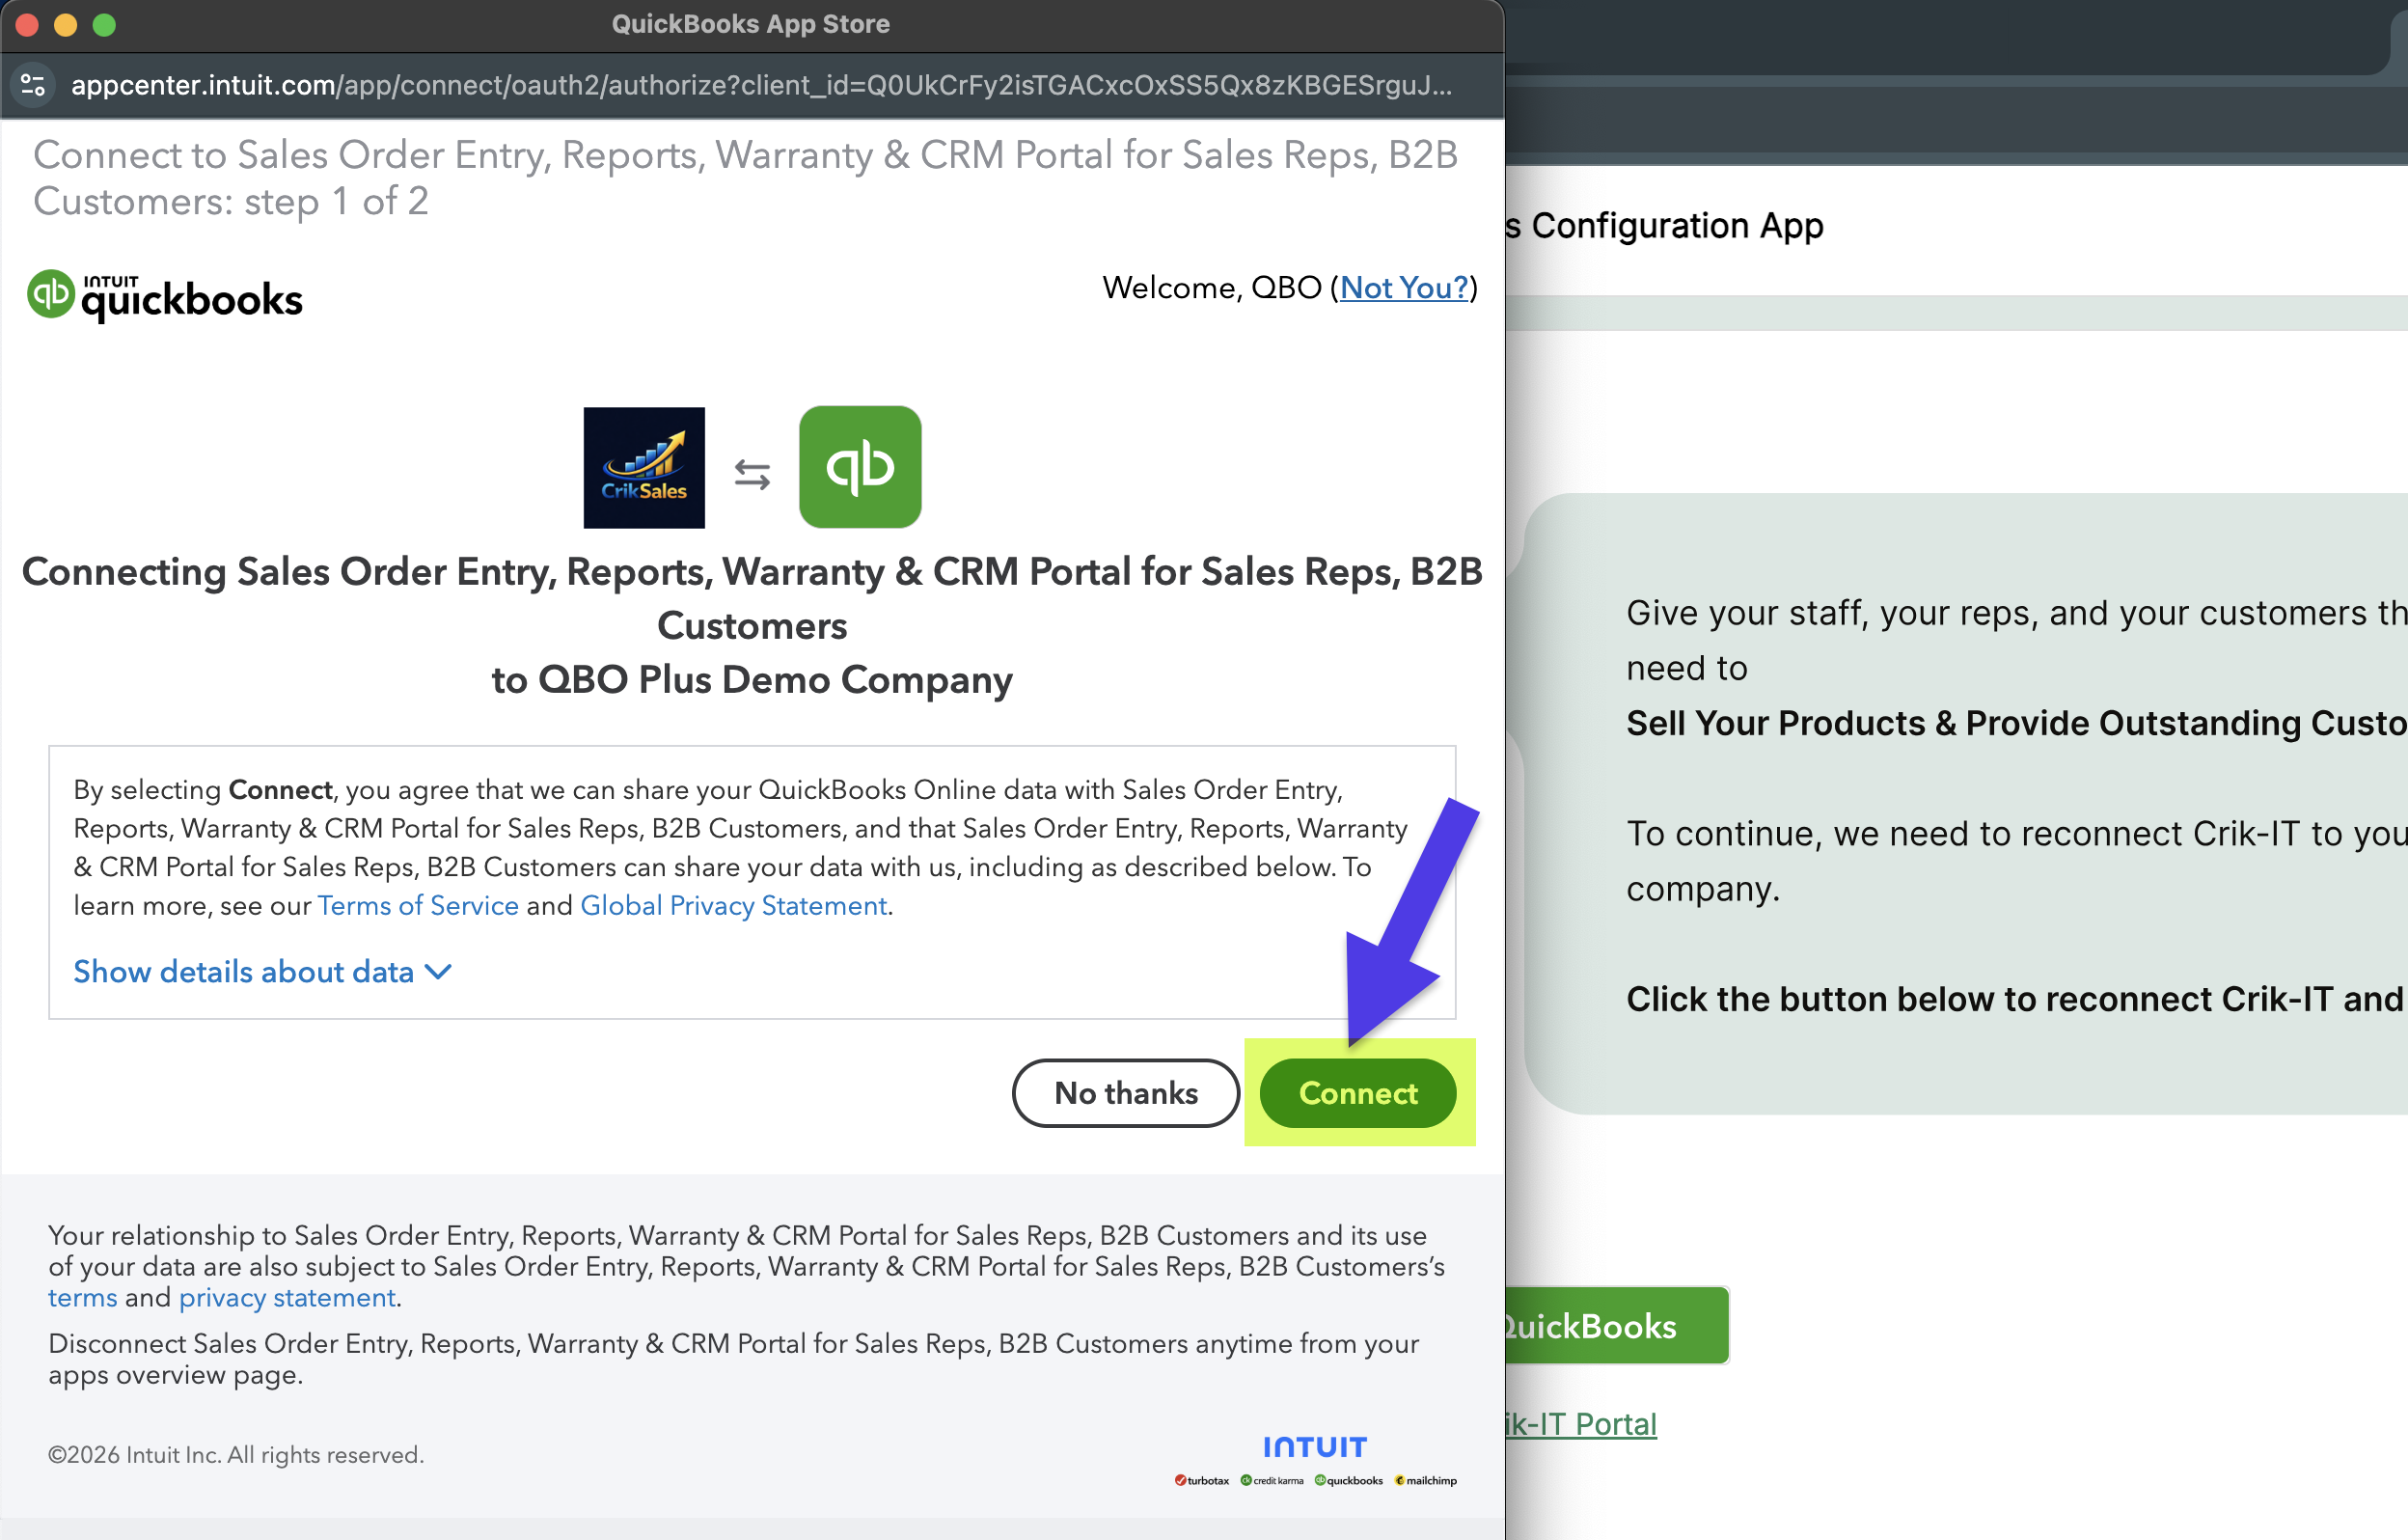Screen dimensions: 2408x1540
Task: Click the Intuit logo in footer
Action: click(1314, 1447)
